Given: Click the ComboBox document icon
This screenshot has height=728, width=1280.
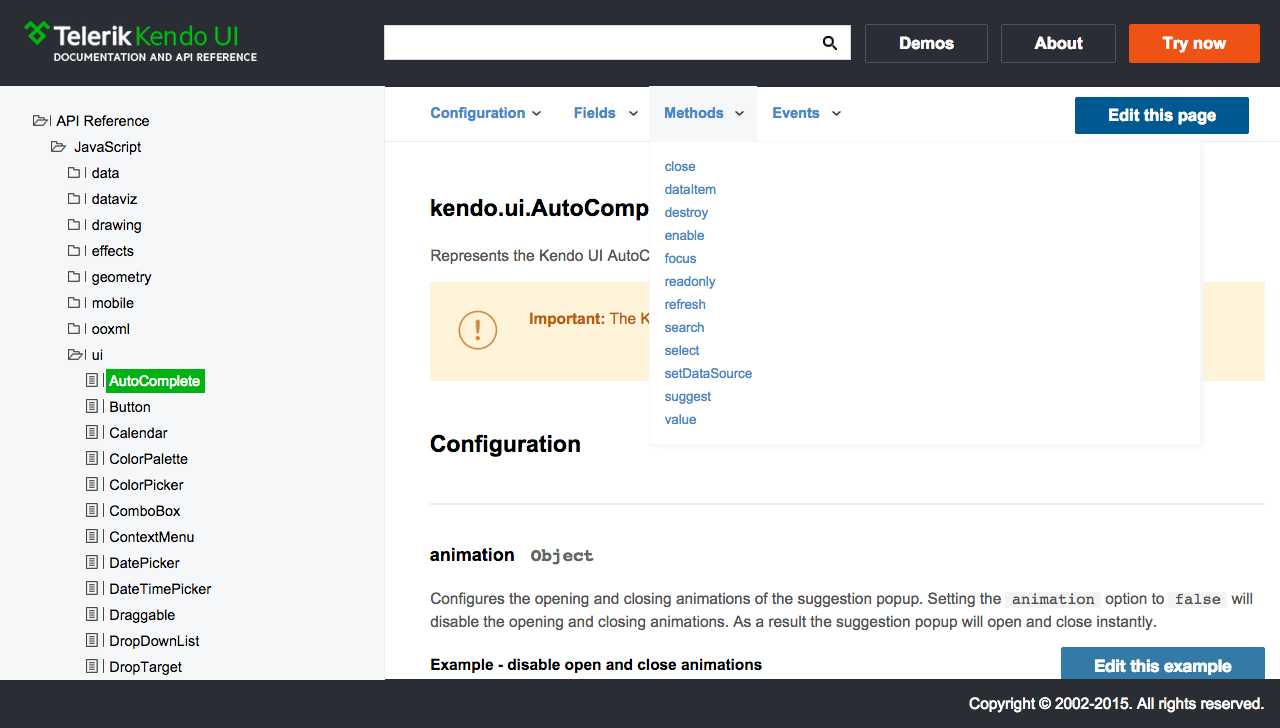Looking at the screenshot, I should coord(92,511).
